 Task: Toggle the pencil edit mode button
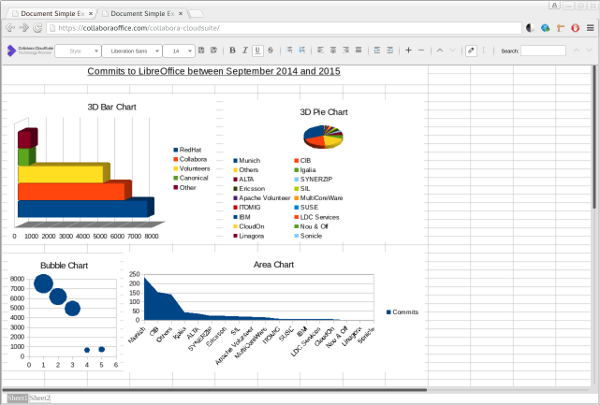tap(471, 51)
